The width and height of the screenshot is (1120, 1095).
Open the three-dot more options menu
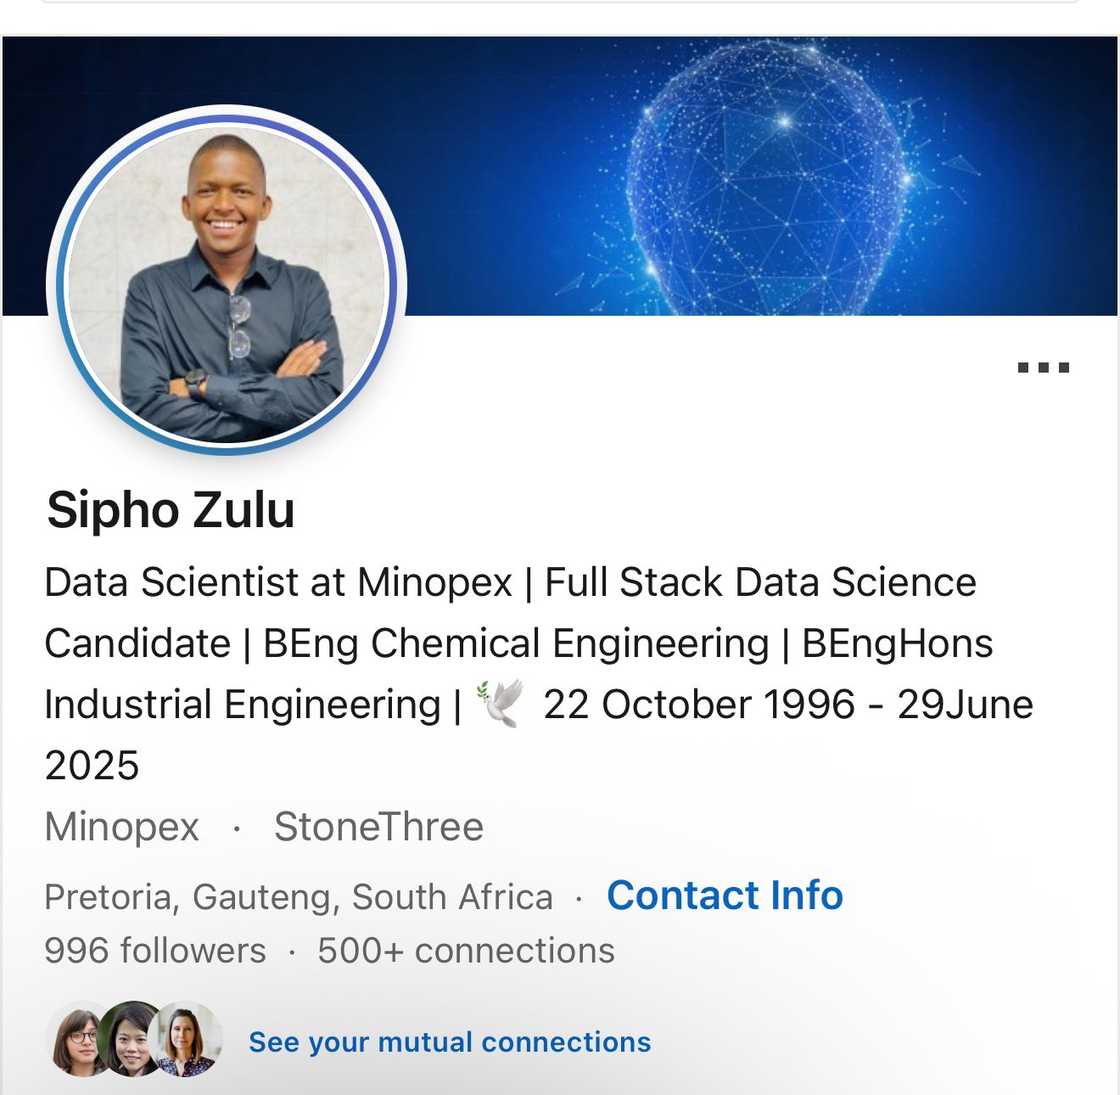coord(1043,368)
